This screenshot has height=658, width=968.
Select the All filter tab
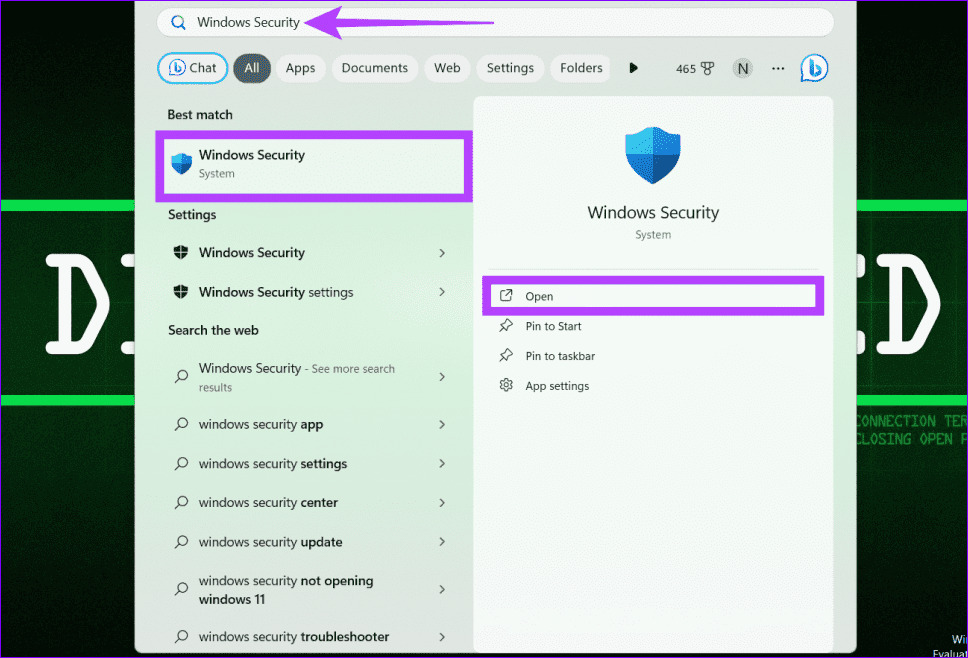pos(252,68)
